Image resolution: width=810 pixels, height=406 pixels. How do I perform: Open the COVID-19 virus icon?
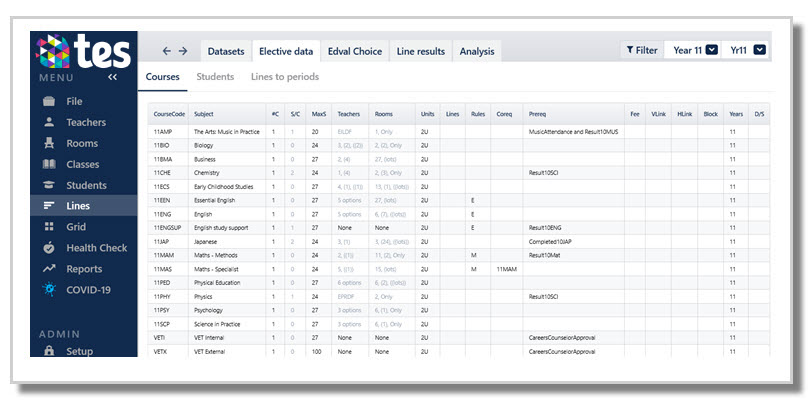click(49, 289)
